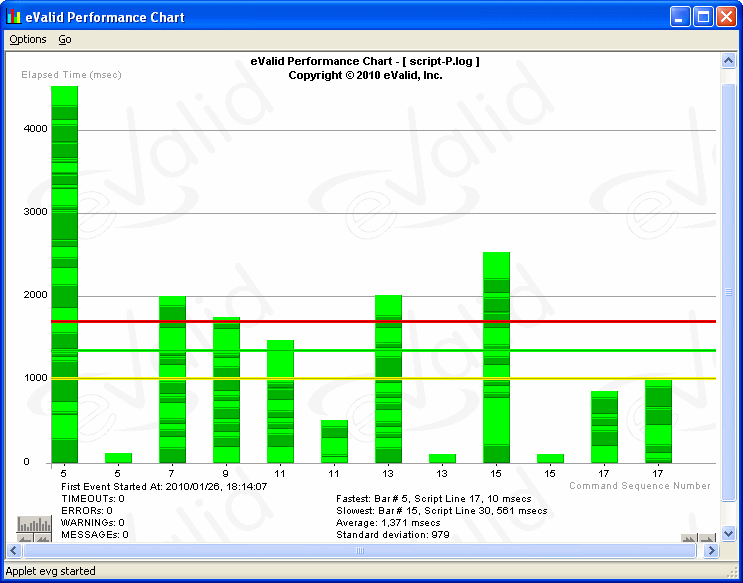Image resolution: width=743 pixels, height=583 pixels.
Task: Select the tall sequence 13 bar reaching 2000 msec
Action: [389, 379]
